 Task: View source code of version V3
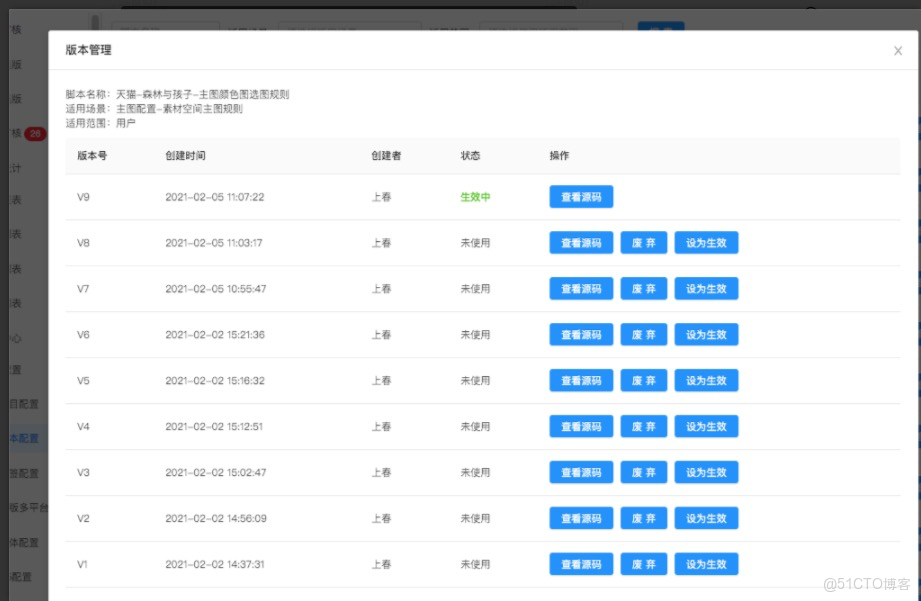[x=581, y=472]
